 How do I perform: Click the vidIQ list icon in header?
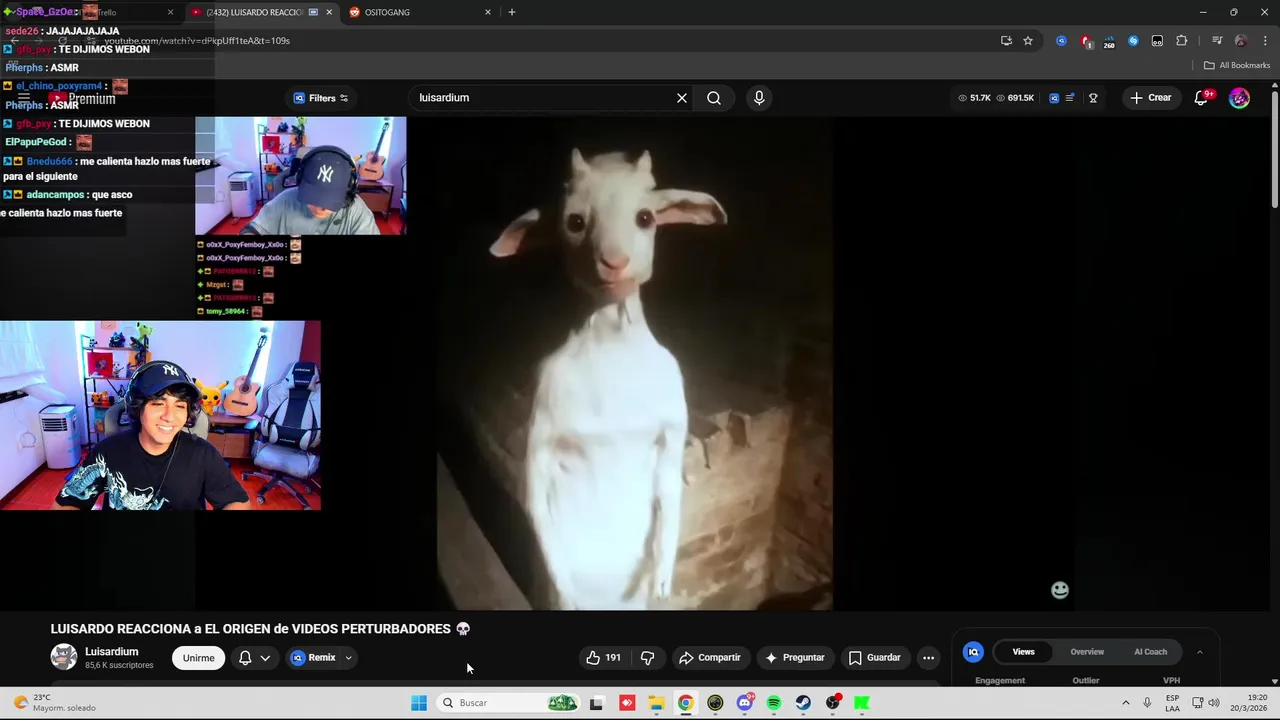click(1070, 98)
